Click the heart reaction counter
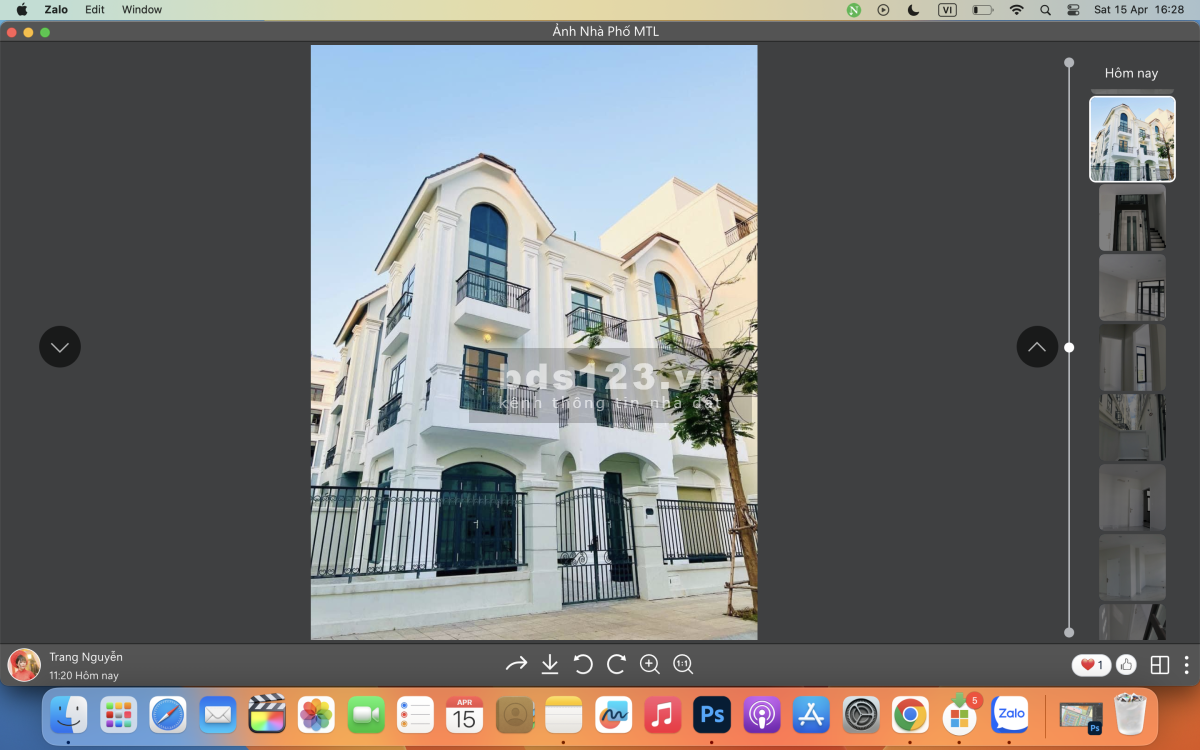The image size is (1200, 750). (x=1091, y=665)
